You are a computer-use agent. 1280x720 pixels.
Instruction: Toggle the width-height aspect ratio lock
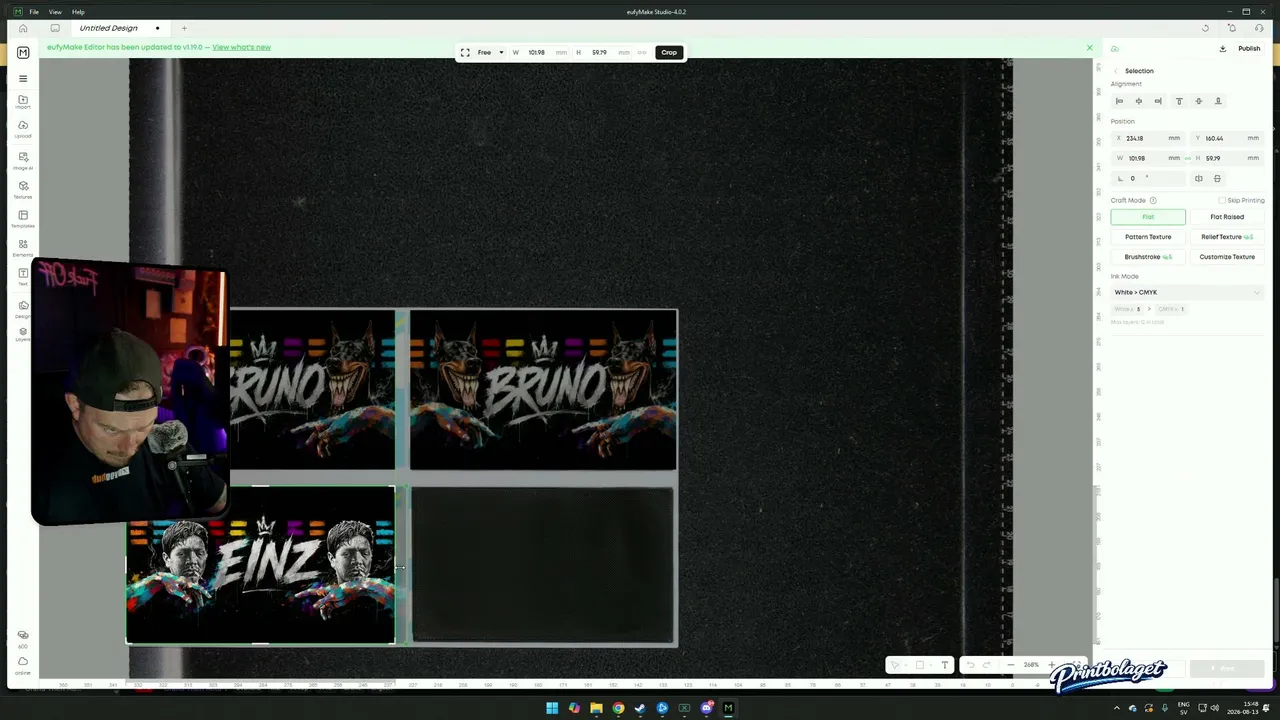coord(1187,158)
